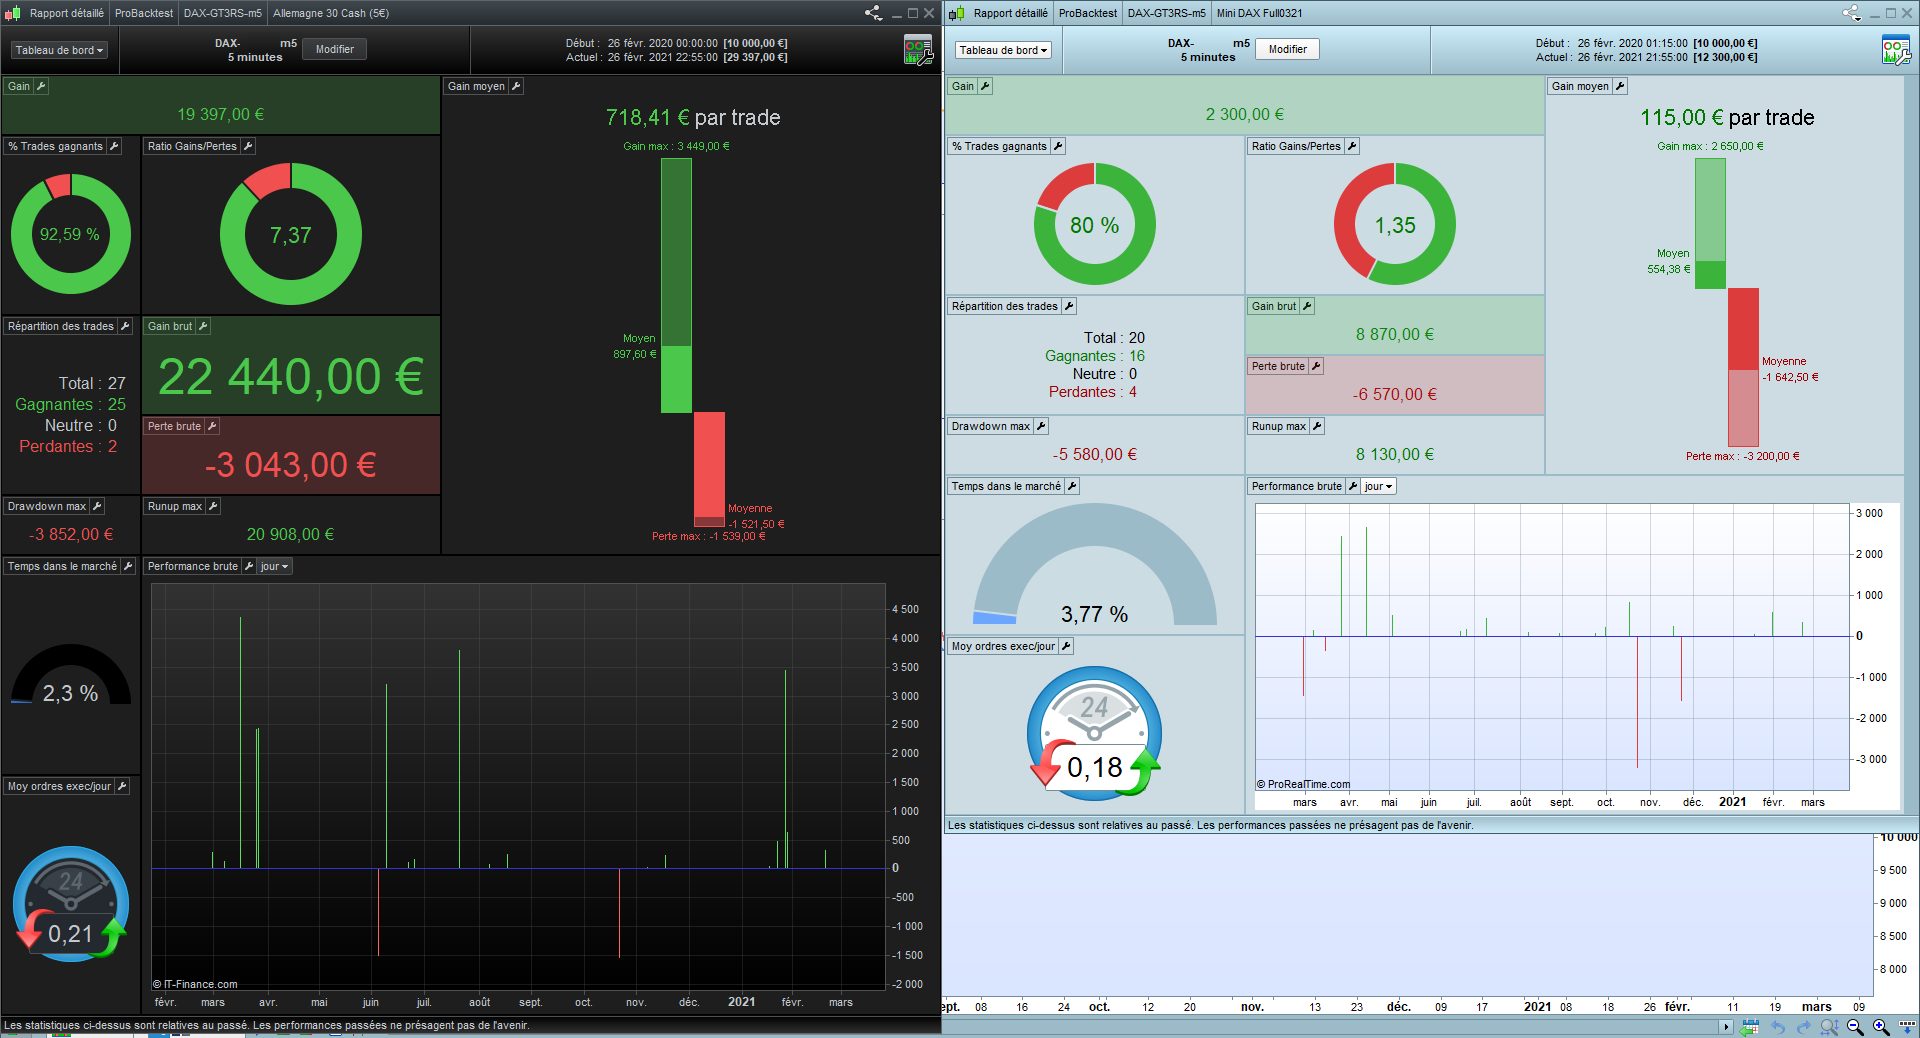Configure Moy ordres exec/jour in Mini DAX window
This screenshot has height=1038, width=1920.
(1066, 647)
